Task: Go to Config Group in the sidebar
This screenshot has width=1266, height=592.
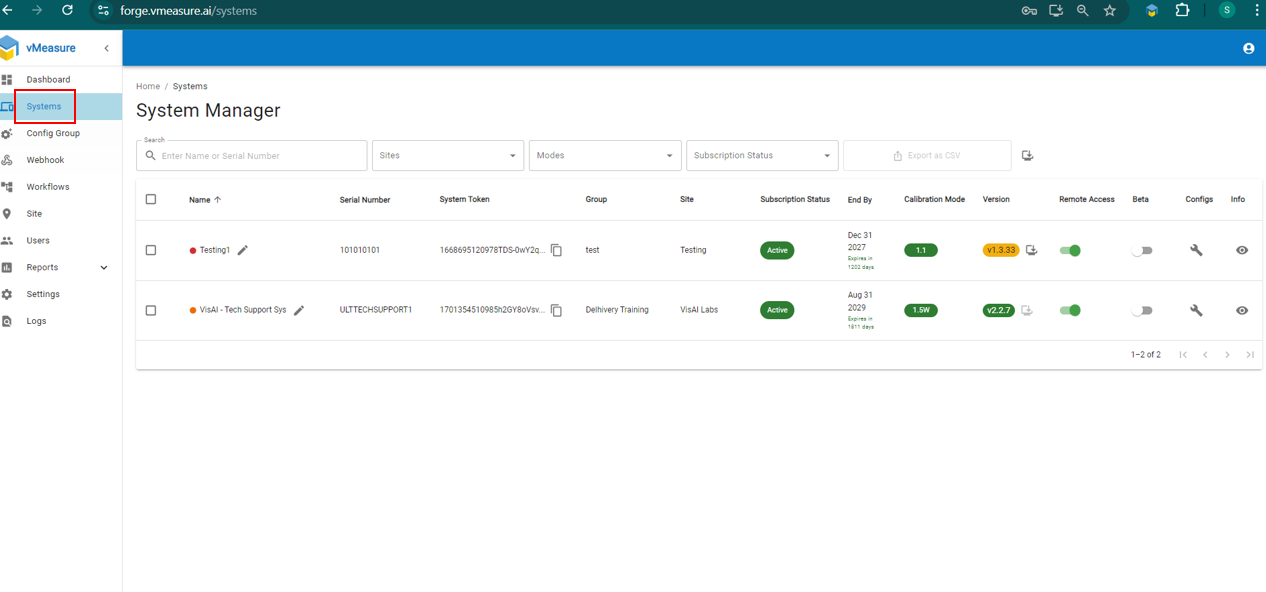Action: coord(53,133)
